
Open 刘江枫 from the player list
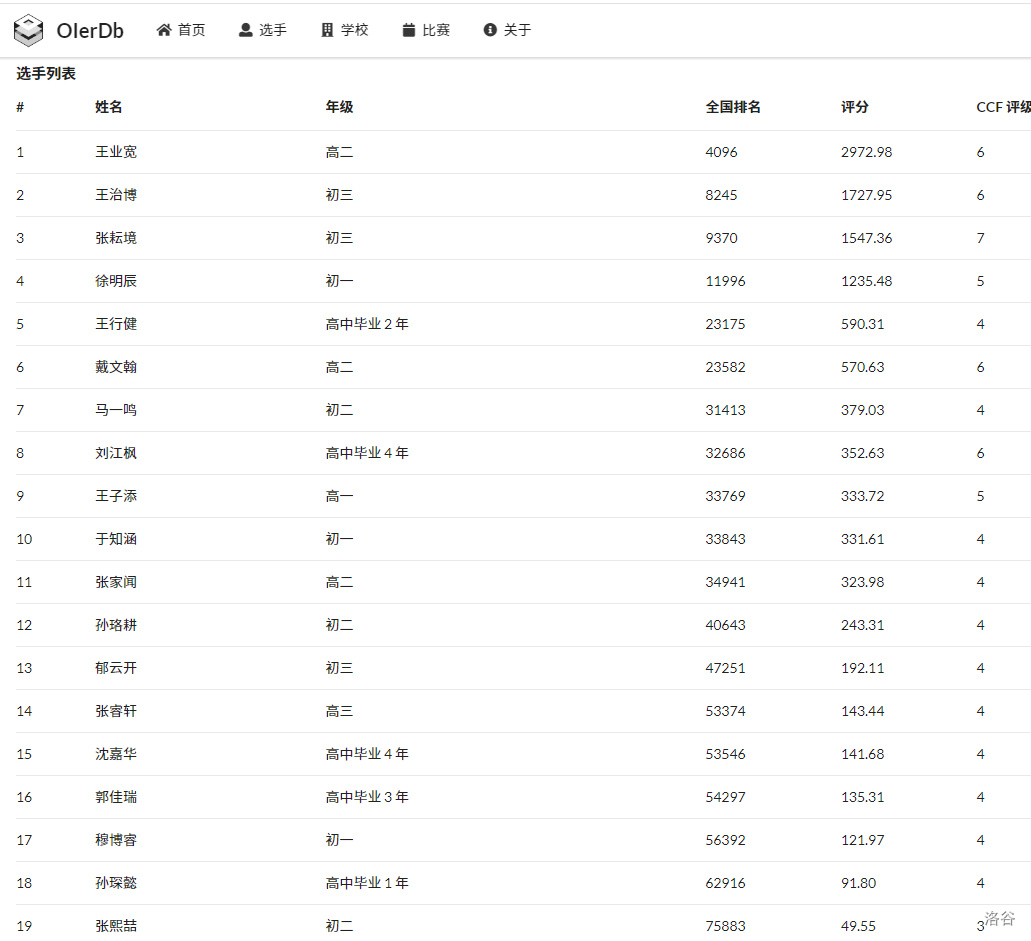pyautogui.click(x=116, y=453)
